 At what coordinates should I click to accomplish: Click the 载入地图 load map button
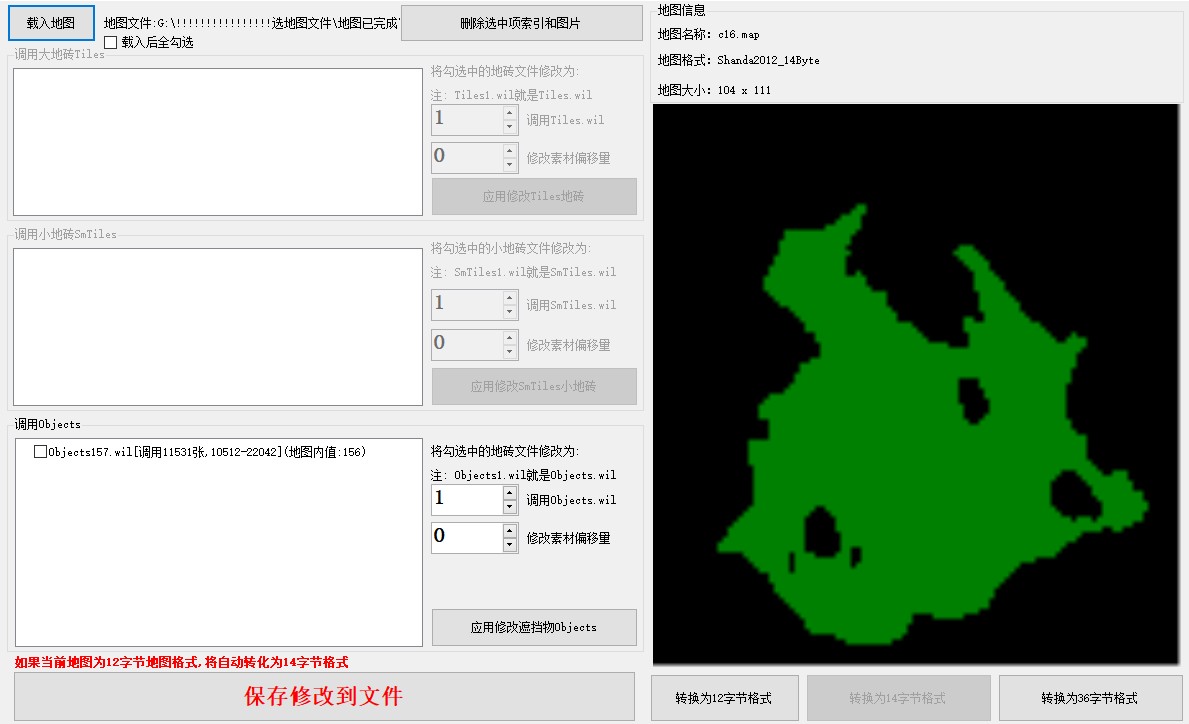(51, 23)
